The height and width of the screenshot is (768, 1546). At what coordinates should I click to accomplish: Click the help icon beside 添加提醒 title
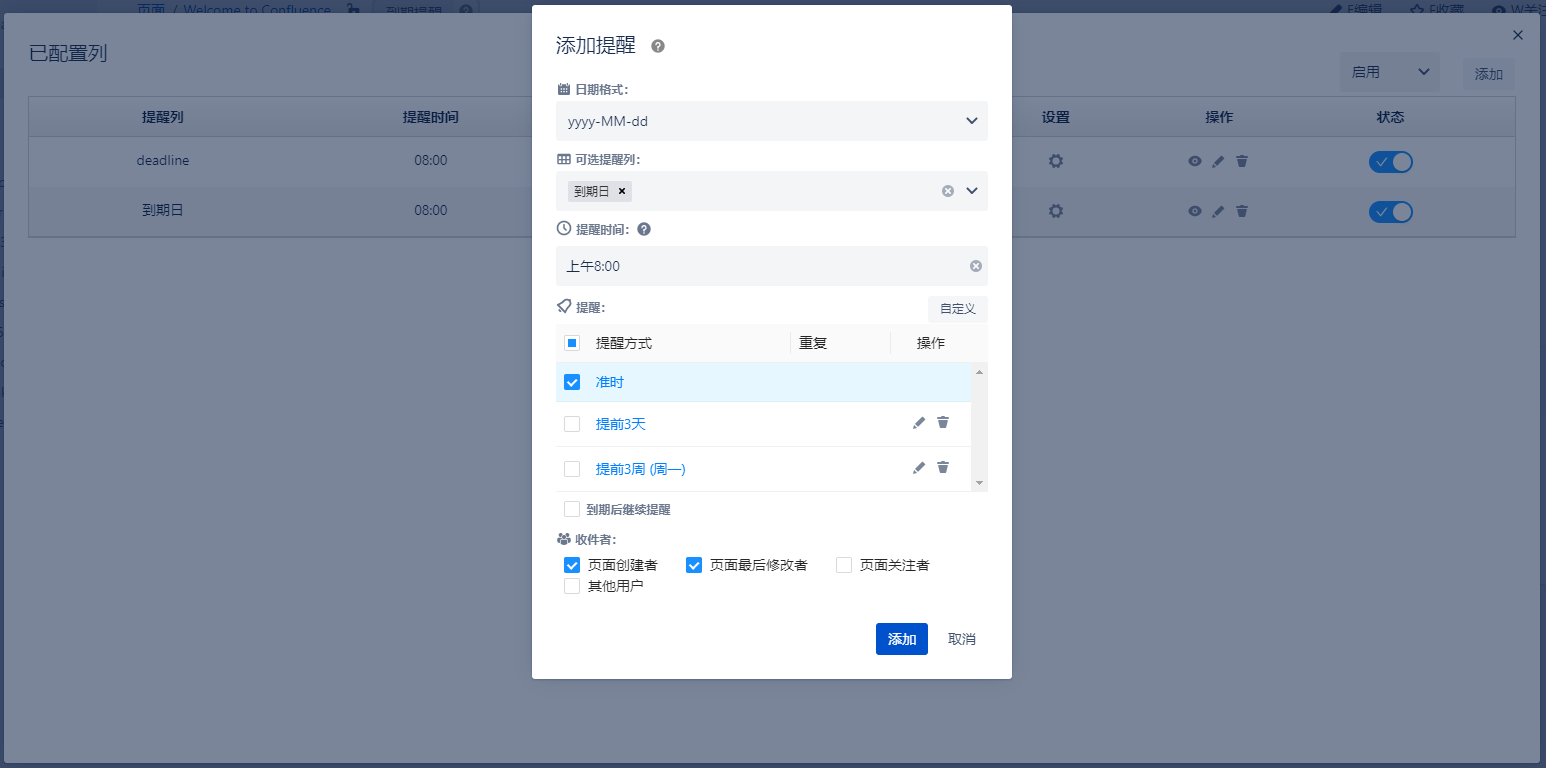pyautogui.click(x=658, y=46)
